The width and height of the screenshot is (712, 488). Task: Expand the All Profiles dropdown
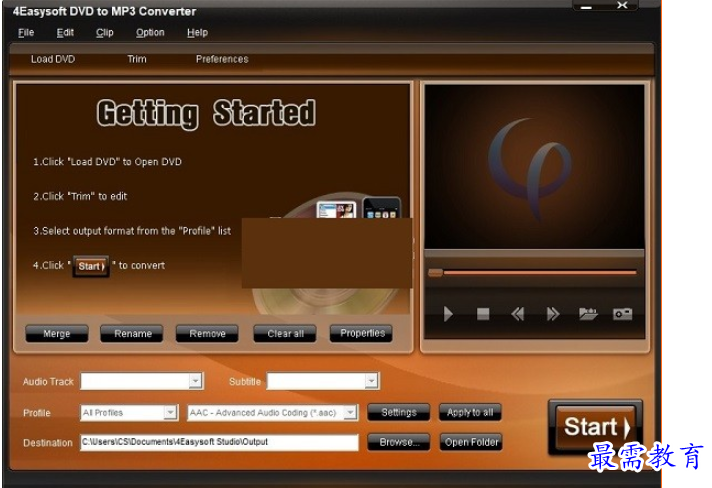point(170,412)
